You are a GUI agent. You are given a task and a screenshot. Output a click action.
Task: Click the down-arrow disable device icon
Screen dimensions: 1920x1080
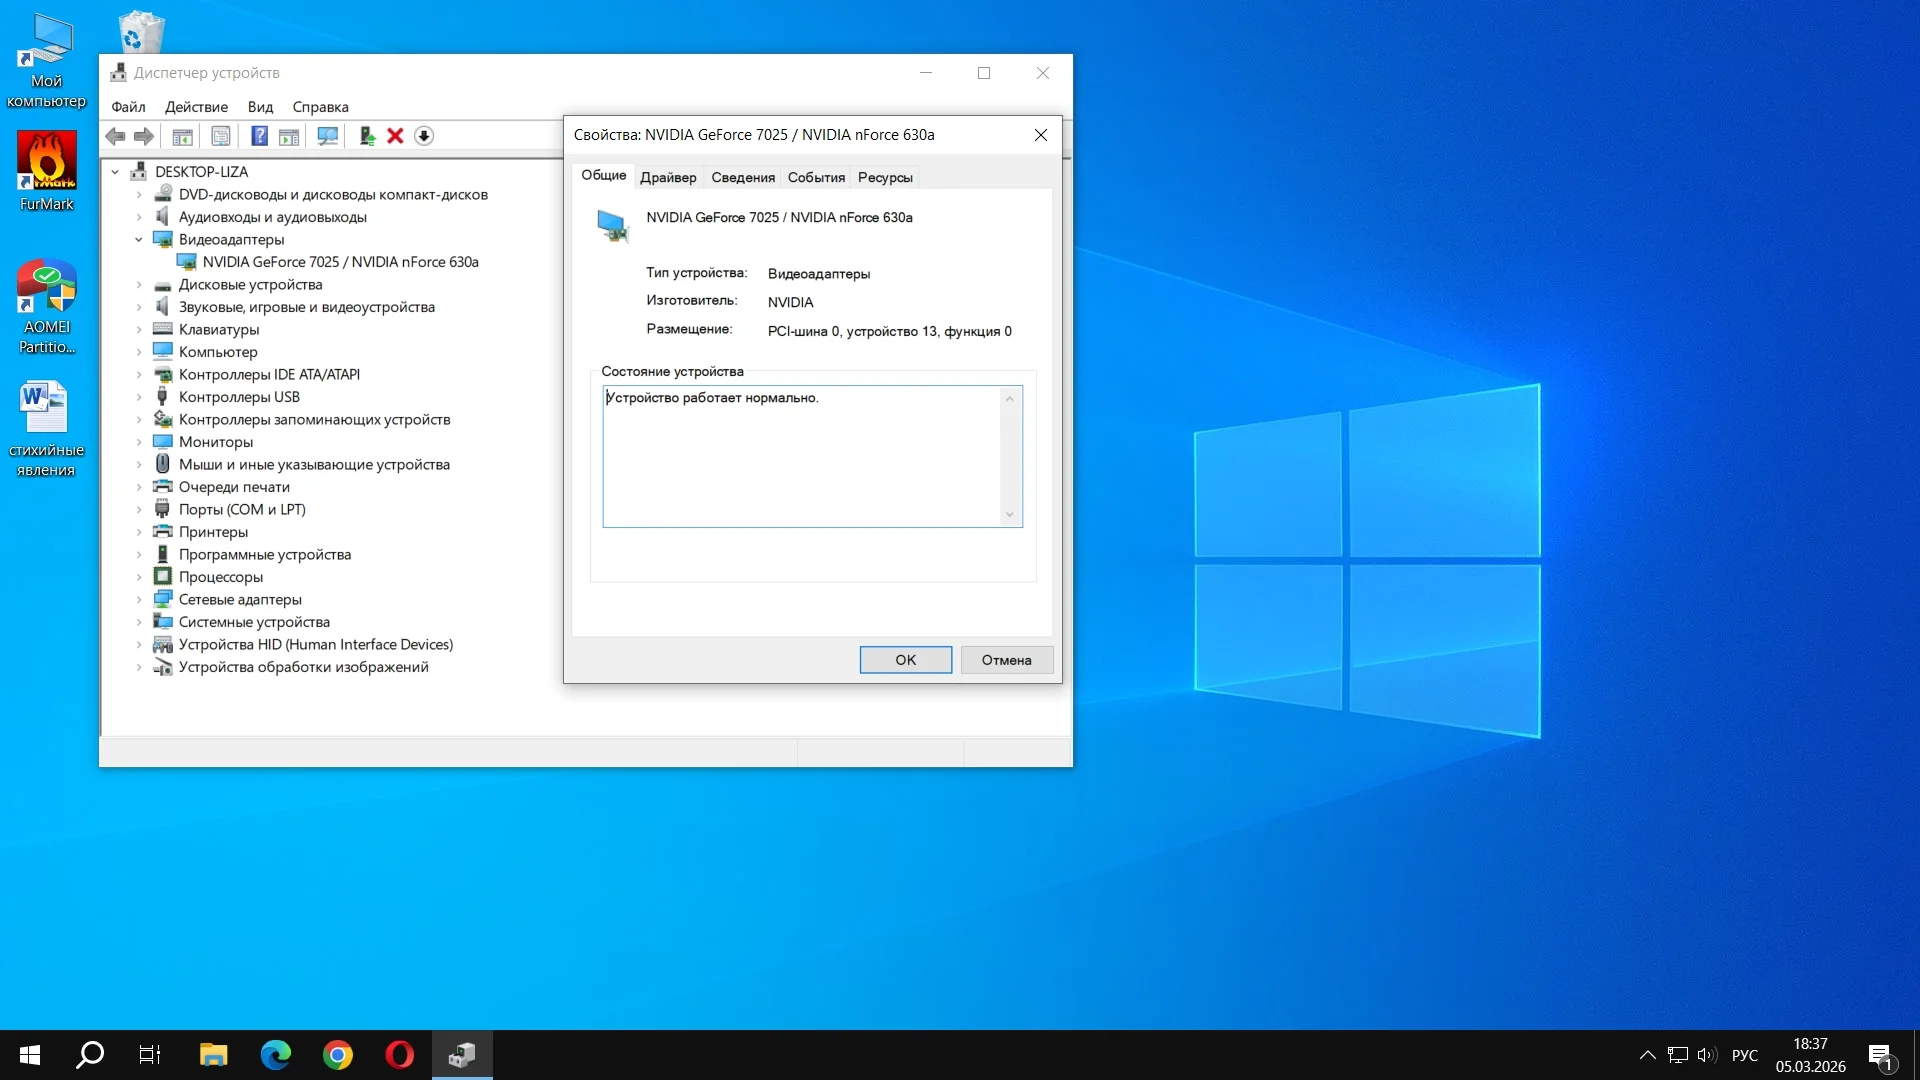[424, 136]
